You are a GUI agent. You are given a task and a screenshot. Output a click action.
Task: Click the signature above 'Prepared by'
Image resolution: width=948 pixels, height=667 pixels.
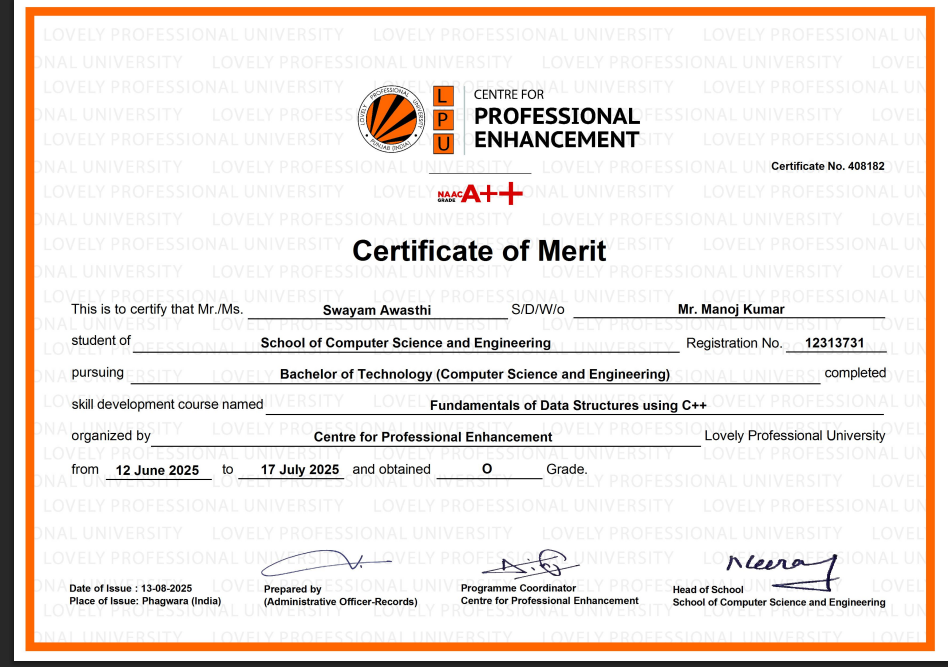point(325,562)
